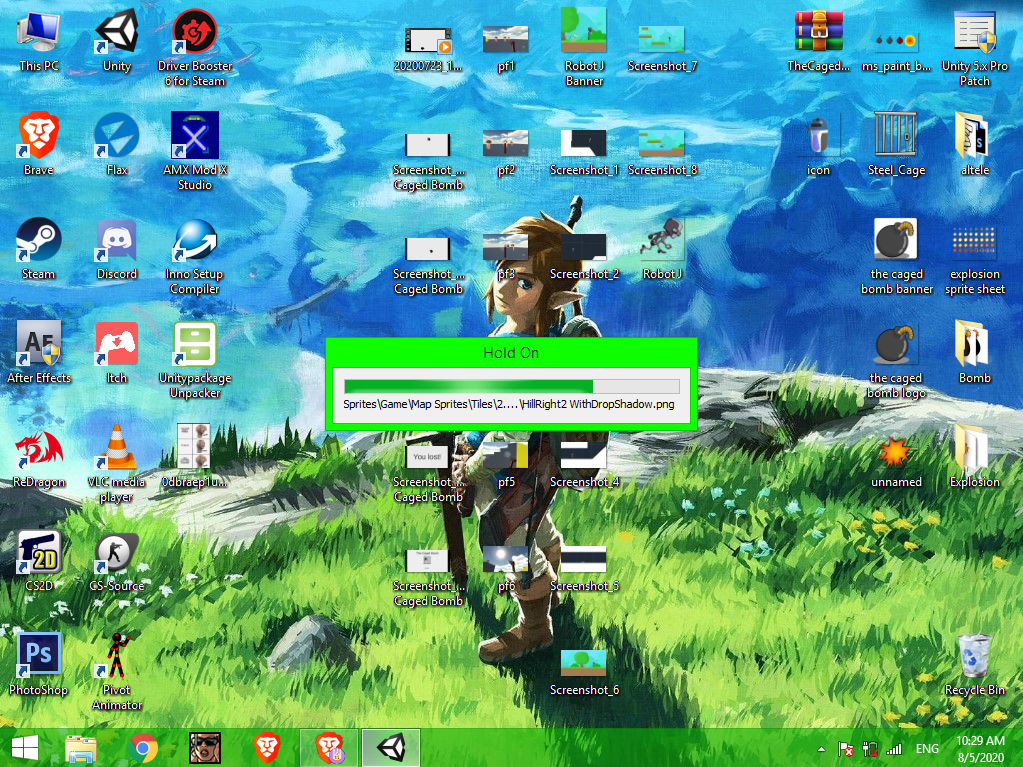The image size is (1023, 767).
Task: Open the Bomb folder
Action: pyautogui.click(x=975, y=352)
